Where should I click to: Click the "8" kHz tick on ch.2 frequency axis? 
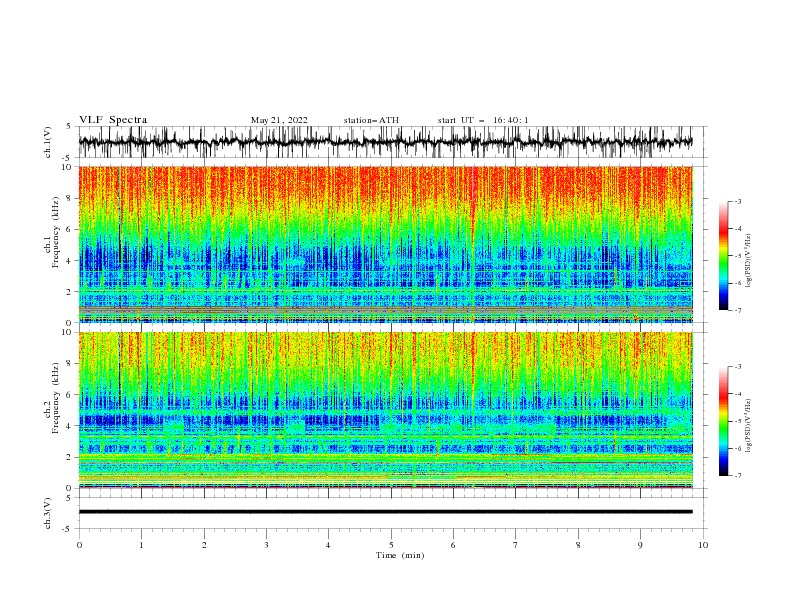pyautogui.click(x=70, y=363)
